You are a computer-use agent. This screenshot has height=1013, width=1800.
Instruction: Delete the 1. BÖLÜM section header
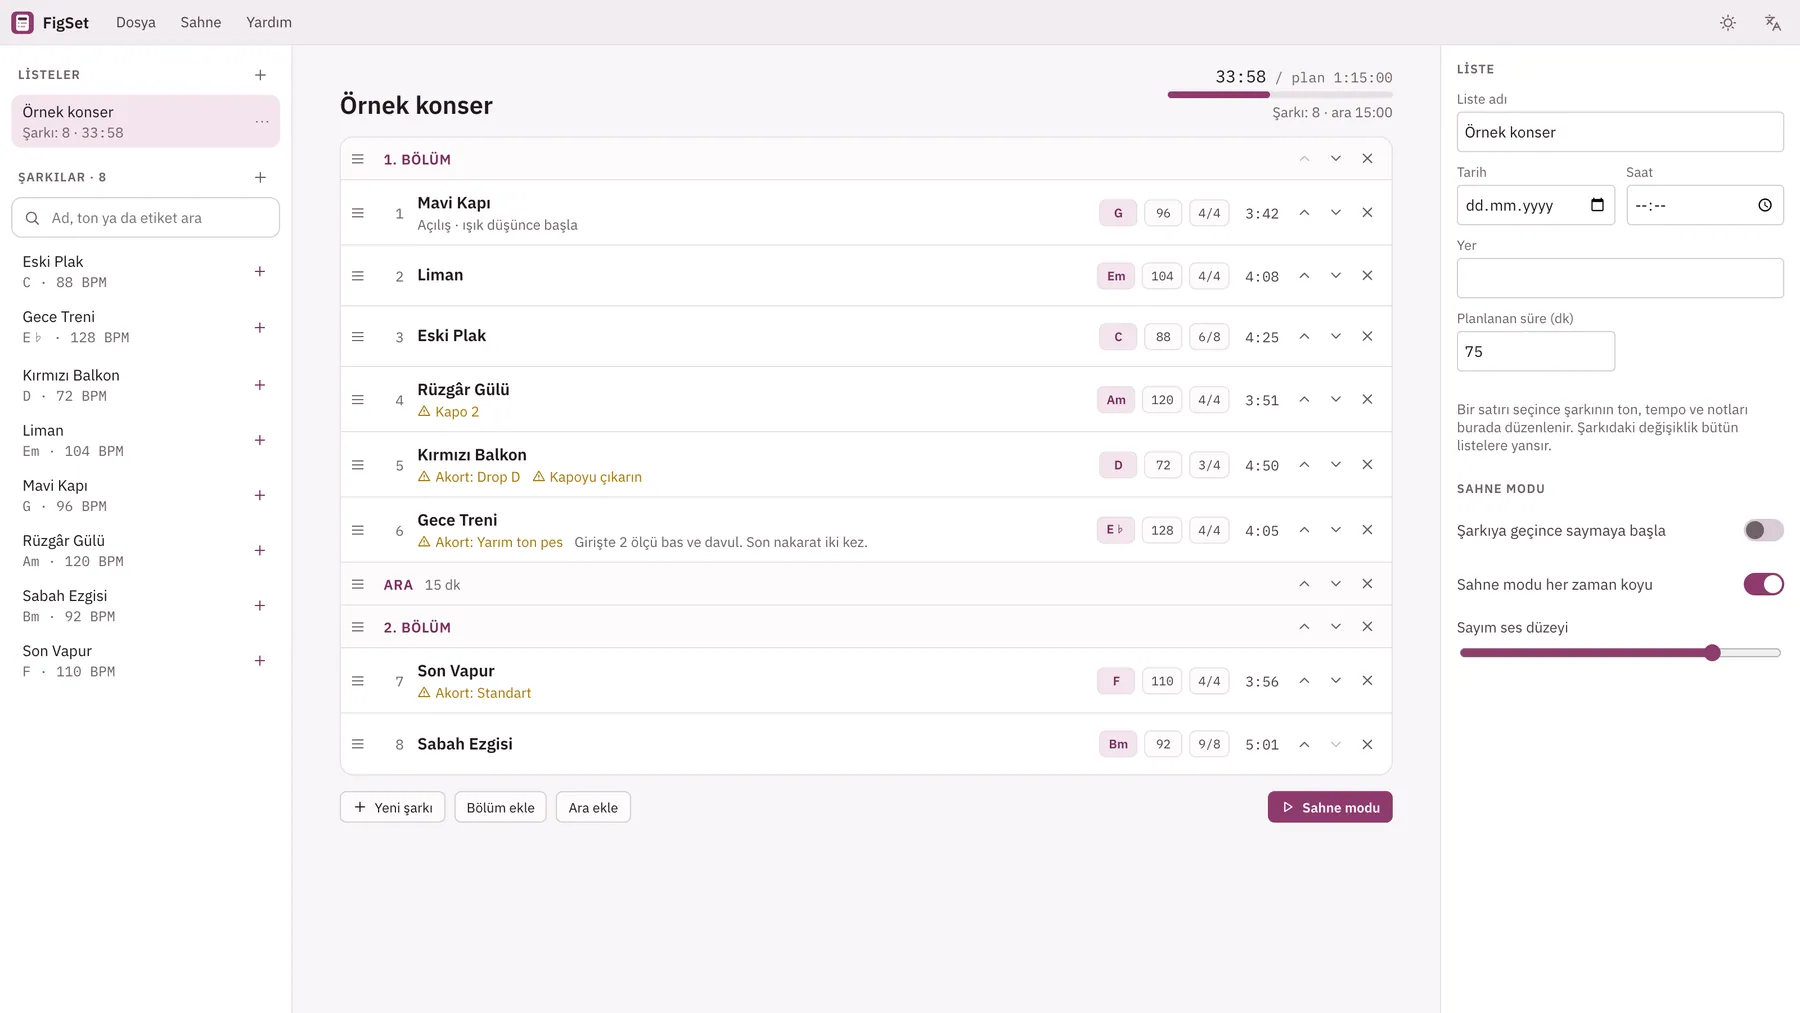point(1367,159)
